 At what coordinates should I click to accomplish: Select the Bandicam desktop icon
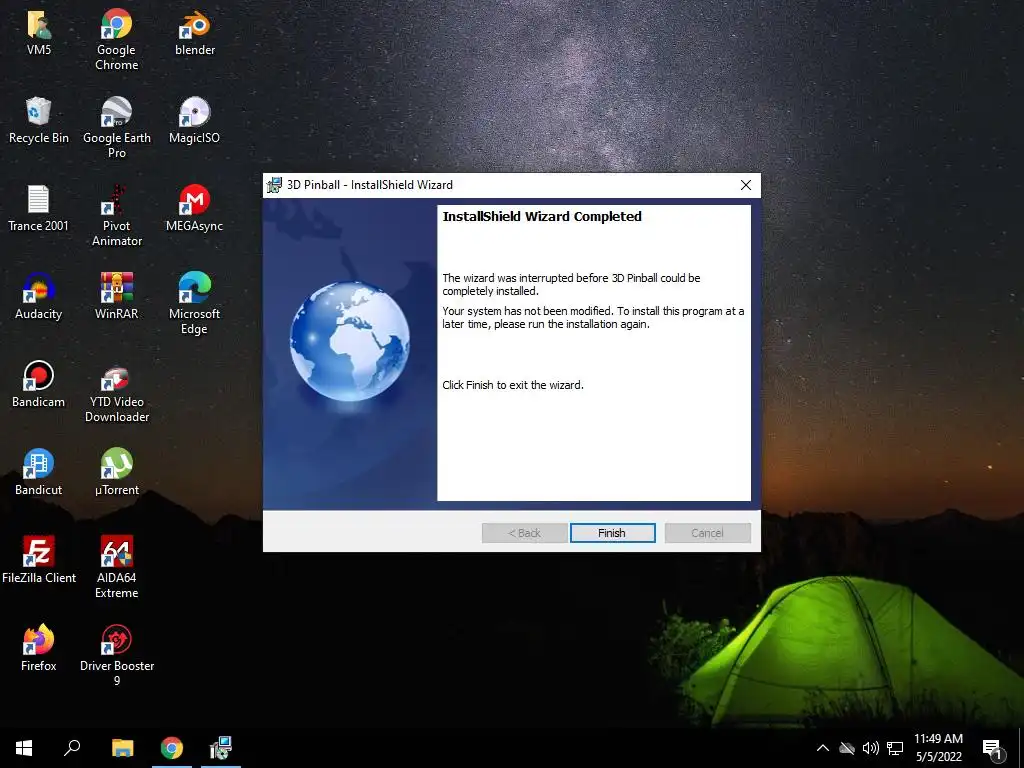point(39,385)
